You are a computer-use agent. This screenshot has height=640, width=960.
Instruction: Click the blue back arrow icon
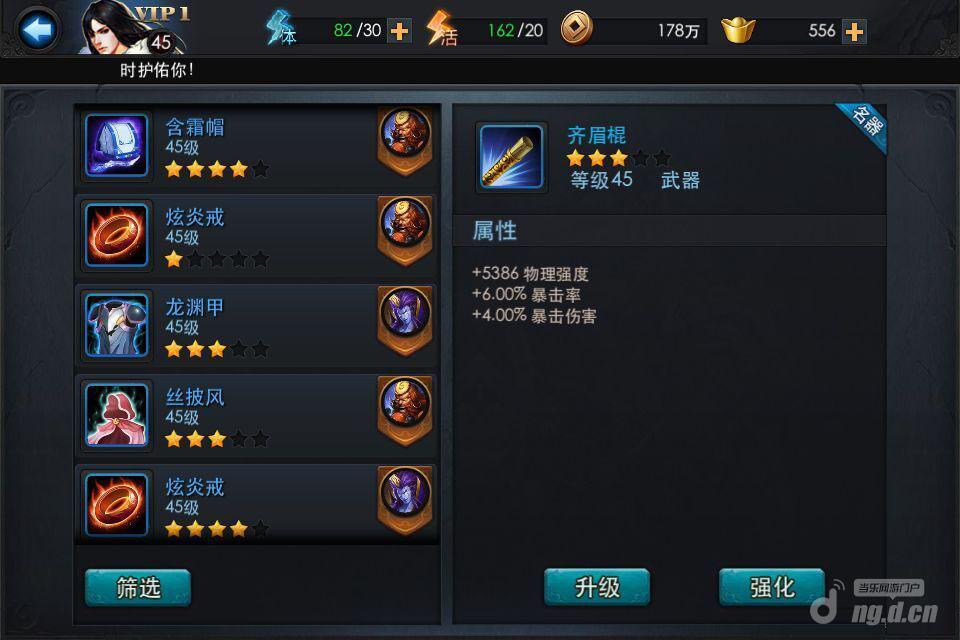click(37, 29)
